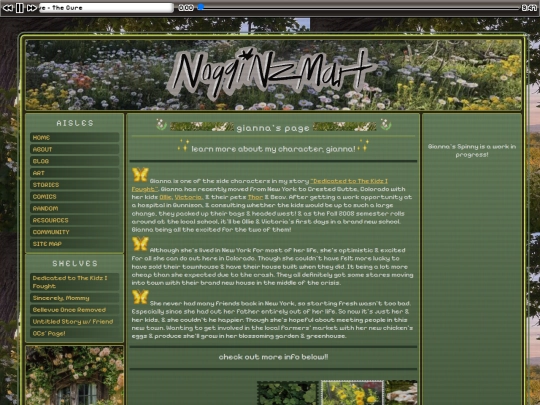540x405 pixels.
Task: Open the RANDOM aisle
Action: [74, 208]
